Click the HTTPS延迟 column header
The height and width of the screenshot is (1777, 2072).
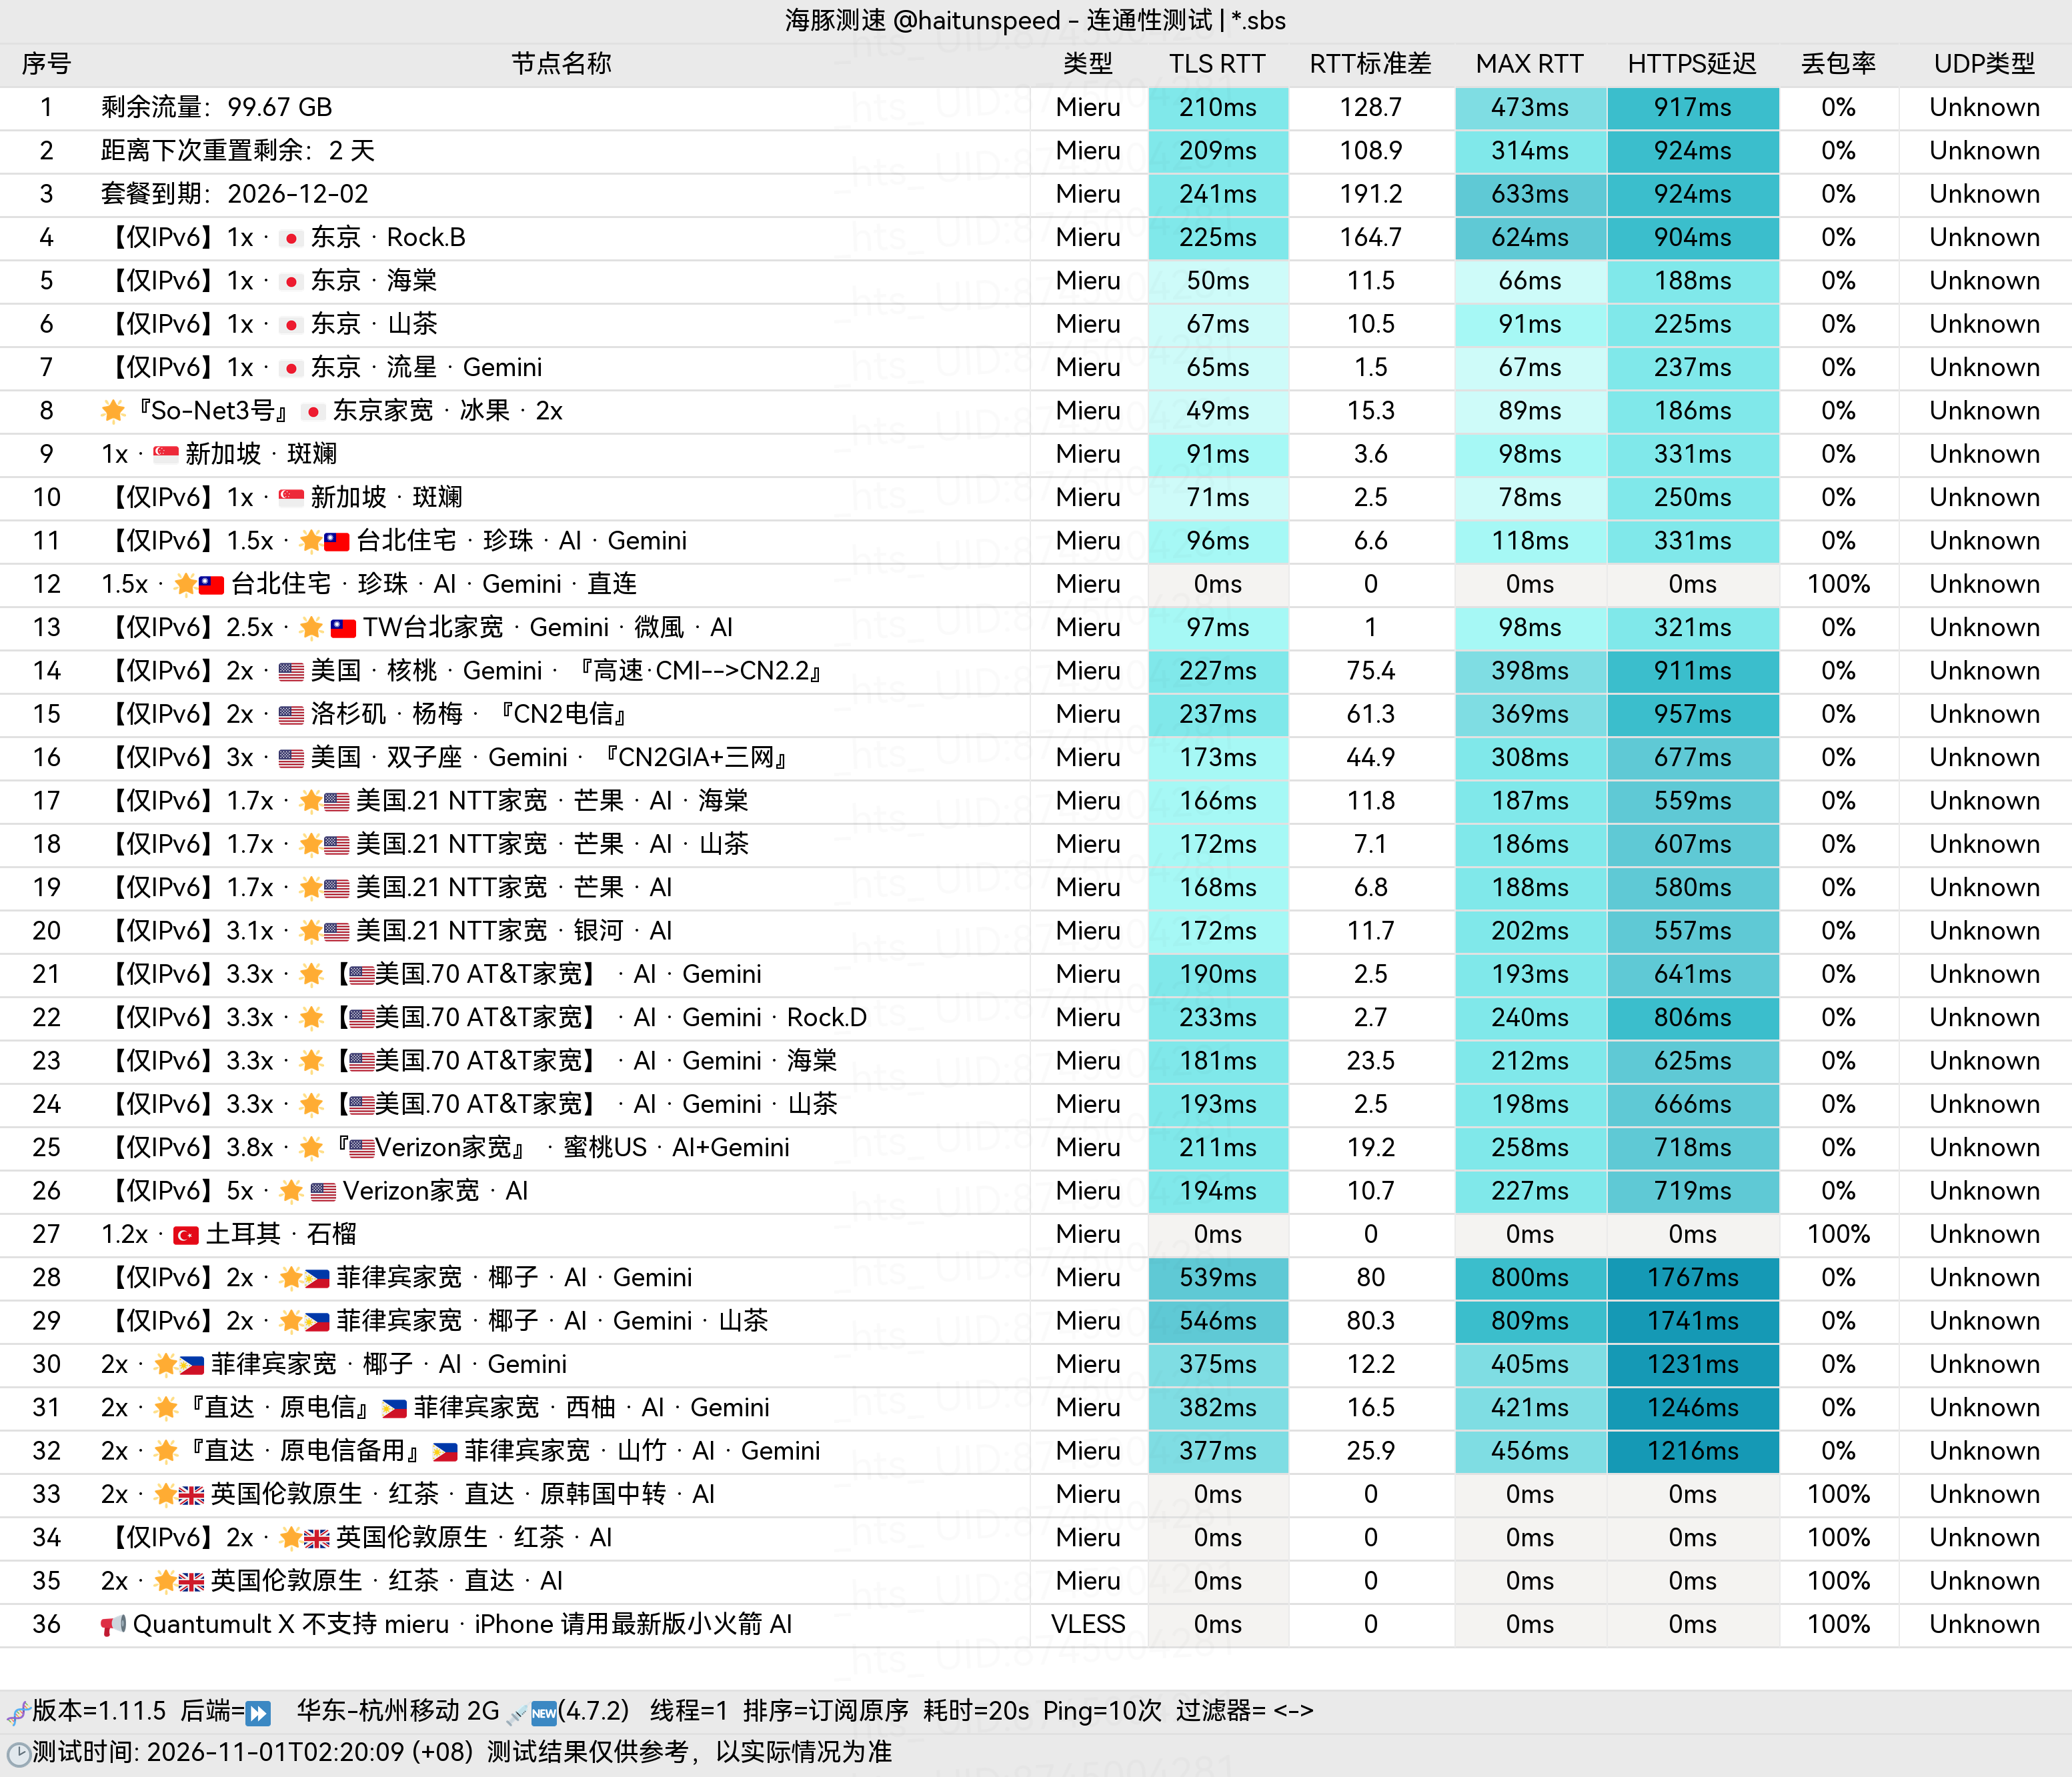coord(1692,64)
